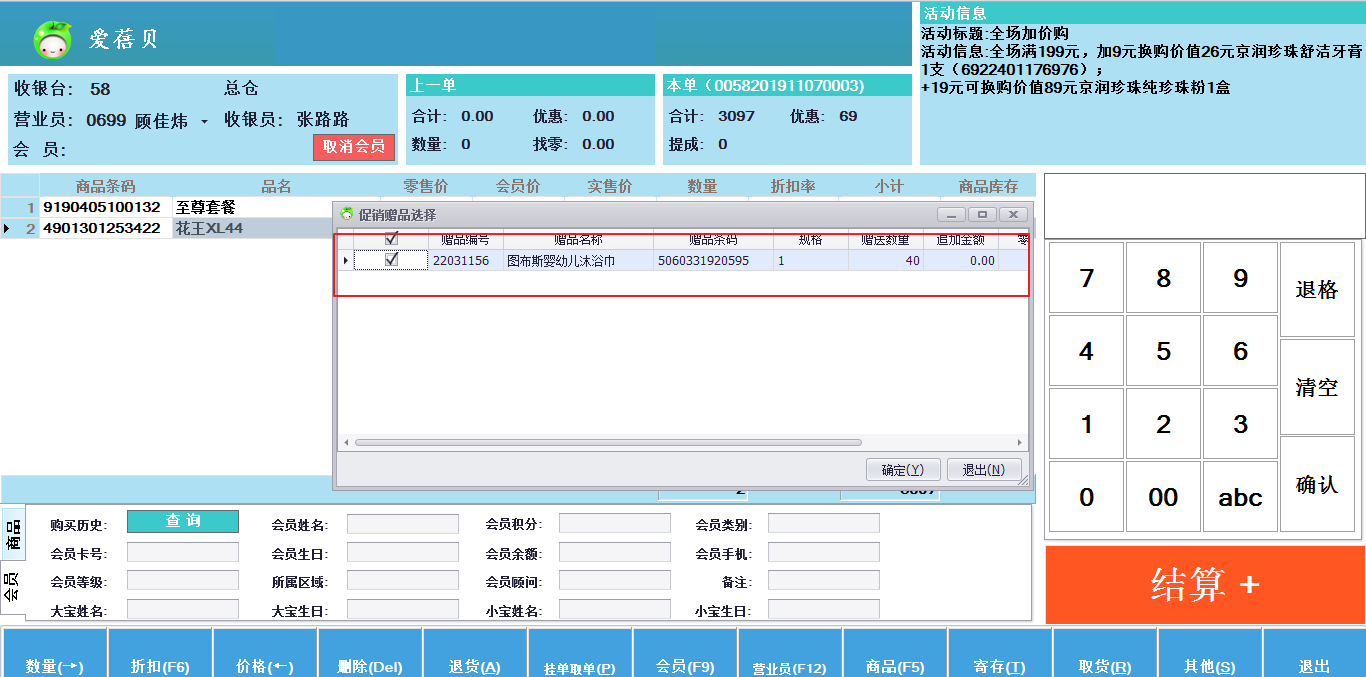The image size is (1366, 677).
Task: Click the 清空 clear key
Action: 1317,387
